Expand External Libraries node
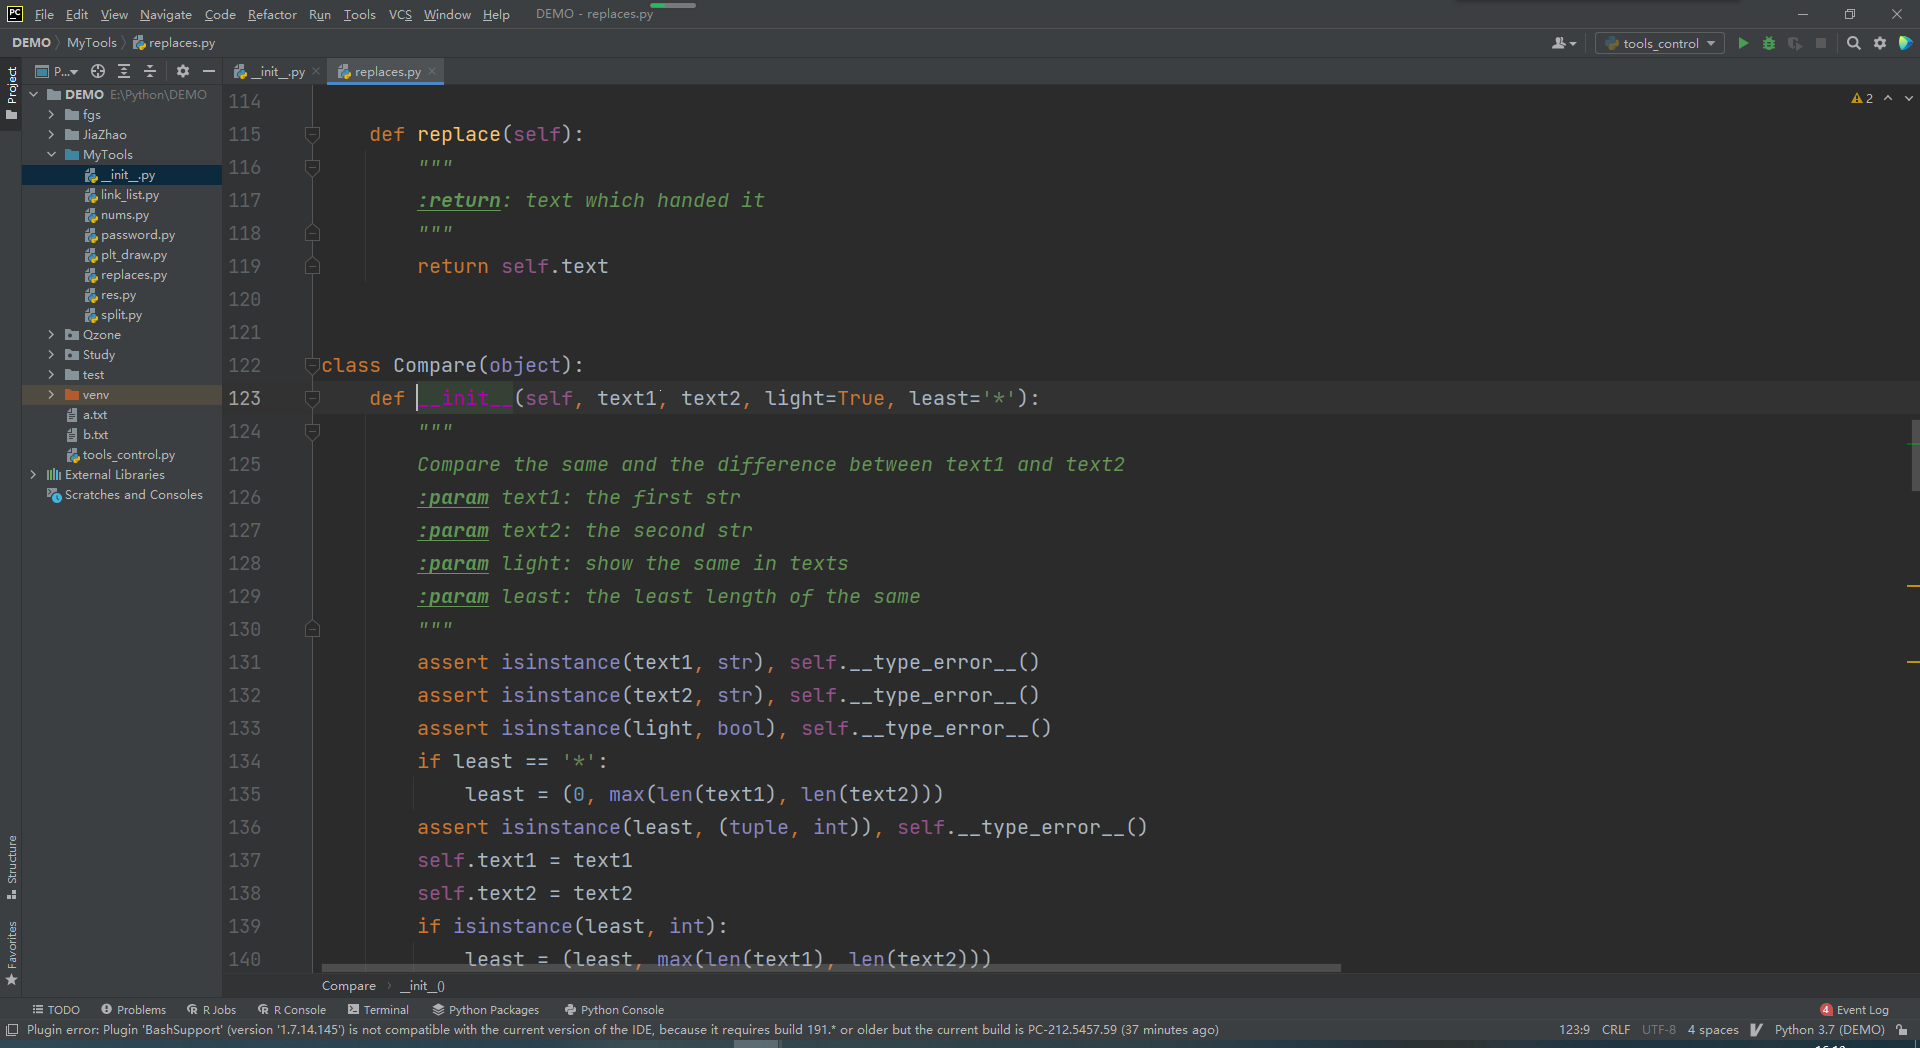The height and width of the screenshot is (1048, 1920). click(34, 475)
